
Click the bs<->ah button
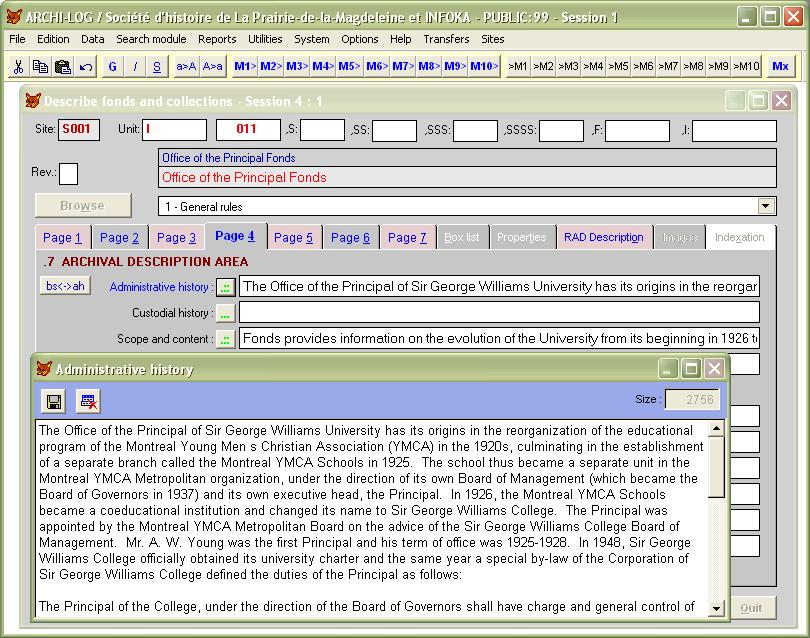(x=66, y=286)
